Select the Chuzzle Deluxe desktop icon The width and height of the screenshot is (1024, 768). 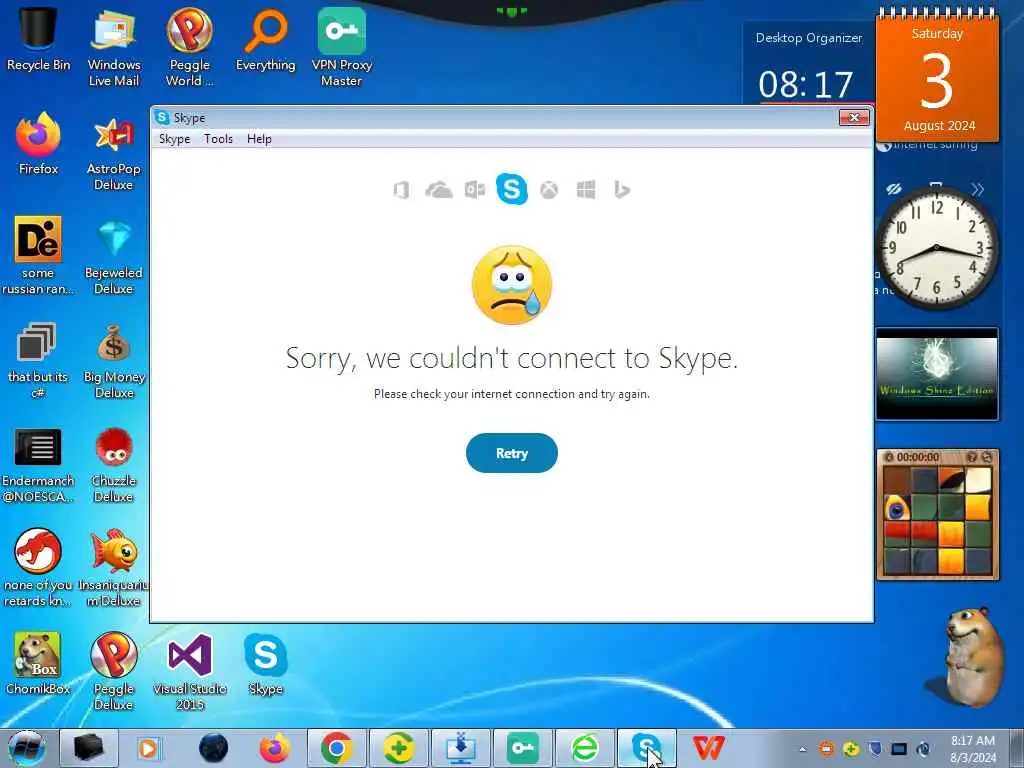tap(114, 465)
